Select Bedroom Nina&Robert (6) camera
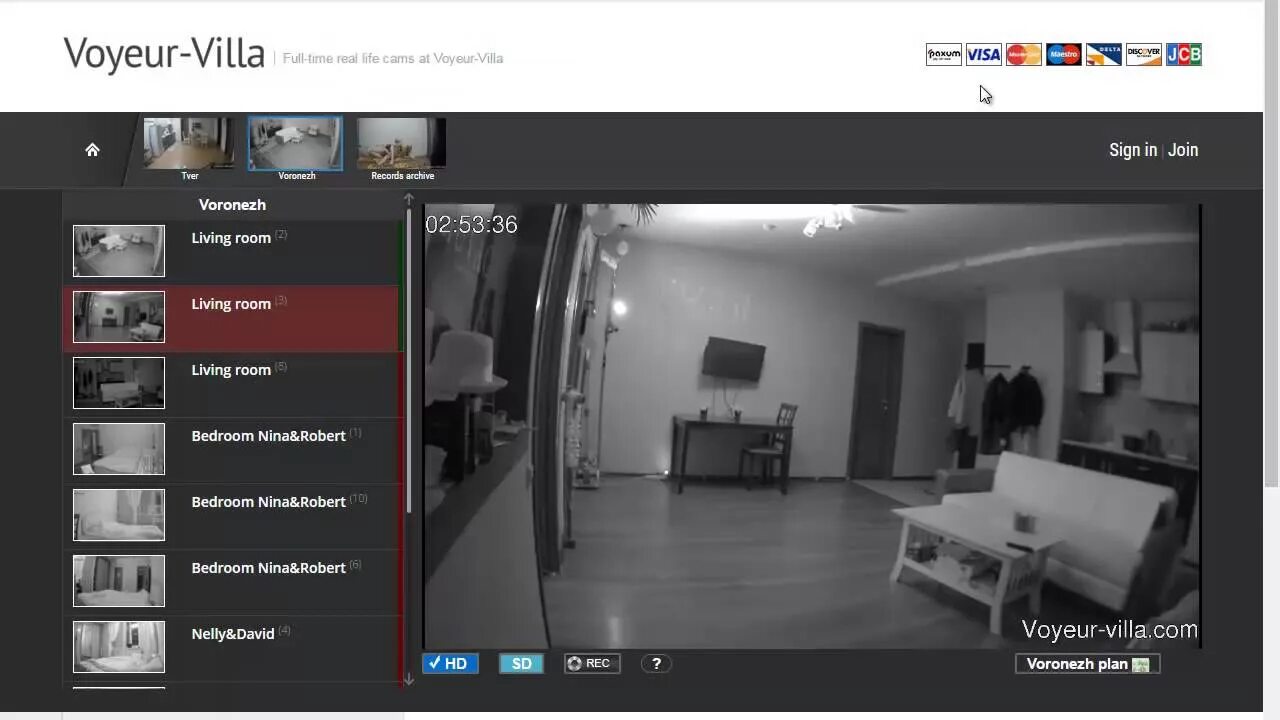 (231, 582)
